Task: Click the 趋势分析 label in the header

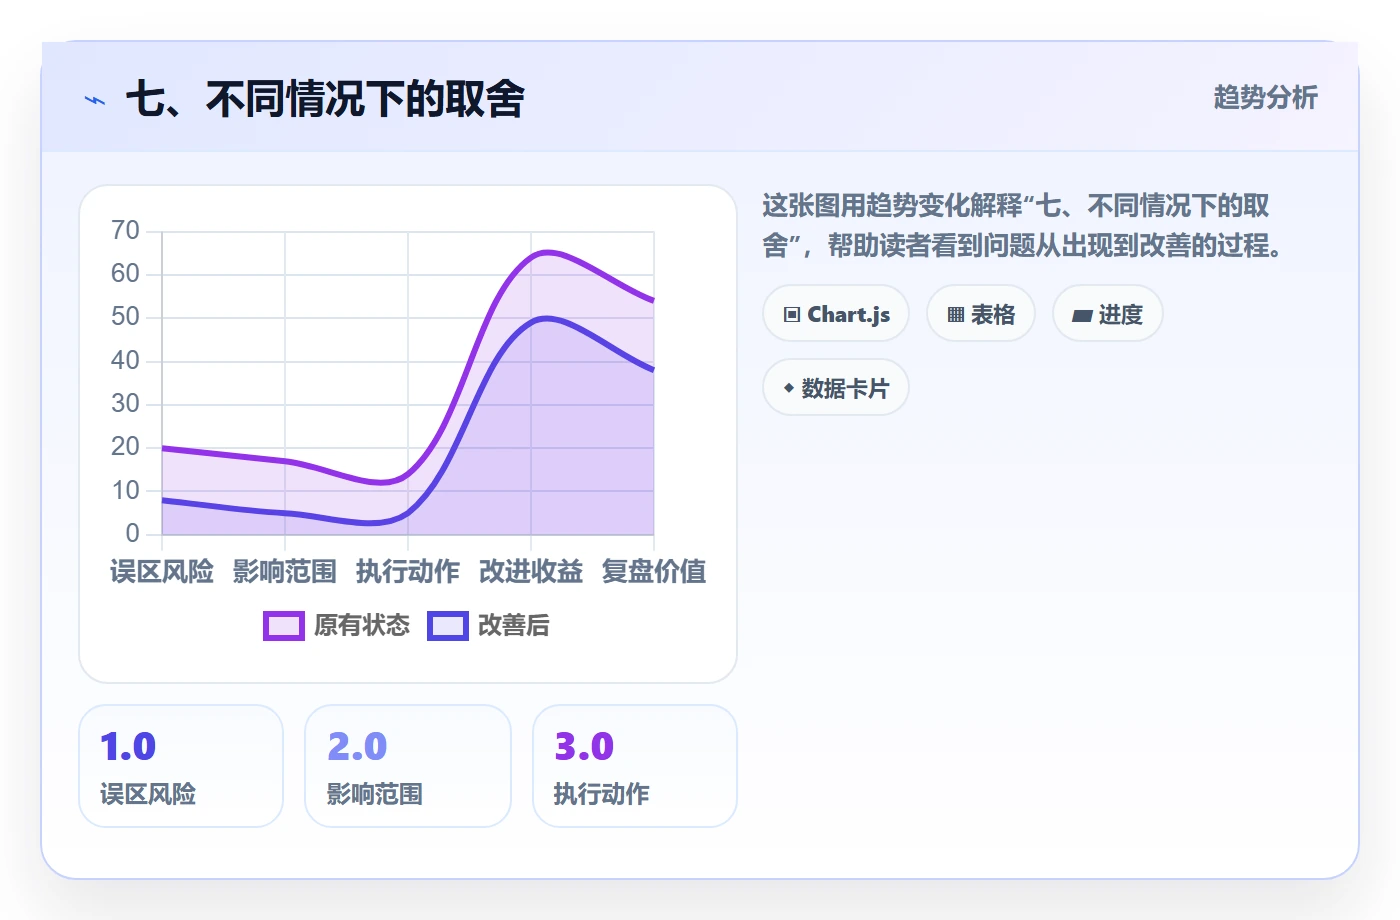Action: pos(1266,97)
